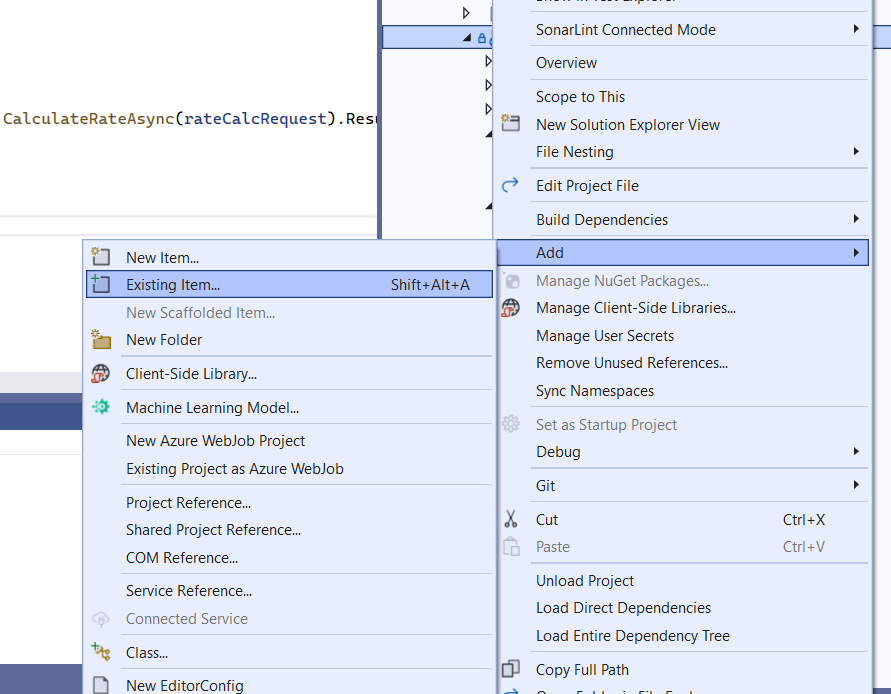891x694 pixels.
Task: Click the Manage NuGet Packages icon
Action: coord(511,281)
